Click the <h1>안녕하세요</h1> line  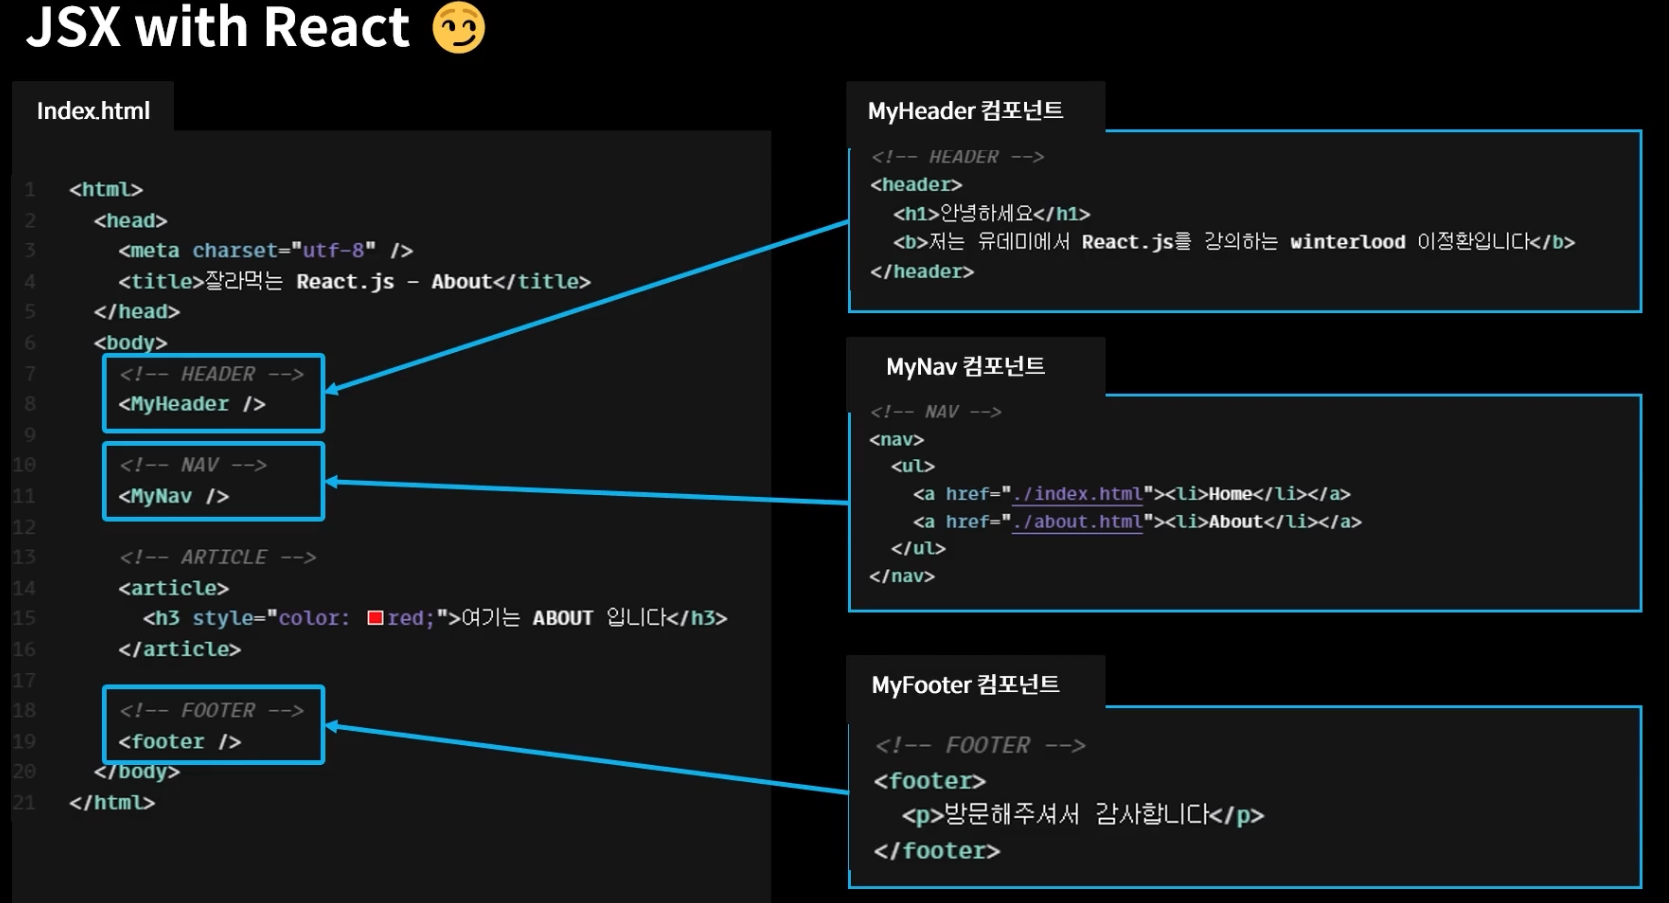point(992,214)
